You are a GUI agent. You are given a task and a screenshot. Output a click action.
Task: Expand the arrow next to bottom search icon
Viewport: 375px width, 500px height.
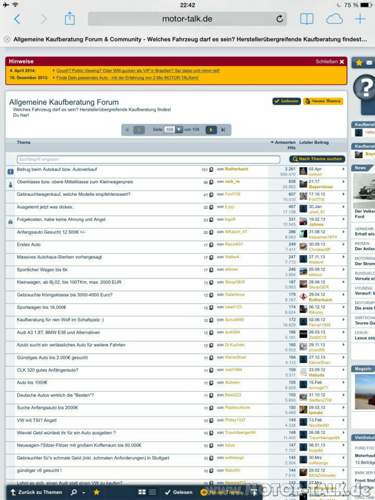84,492
